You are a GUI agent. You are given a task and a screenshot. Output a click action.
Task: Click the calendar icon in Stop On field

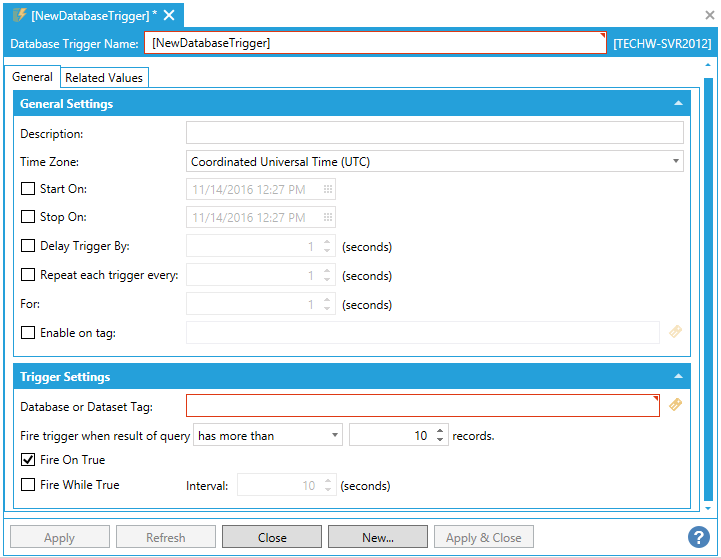pos(327,217)
